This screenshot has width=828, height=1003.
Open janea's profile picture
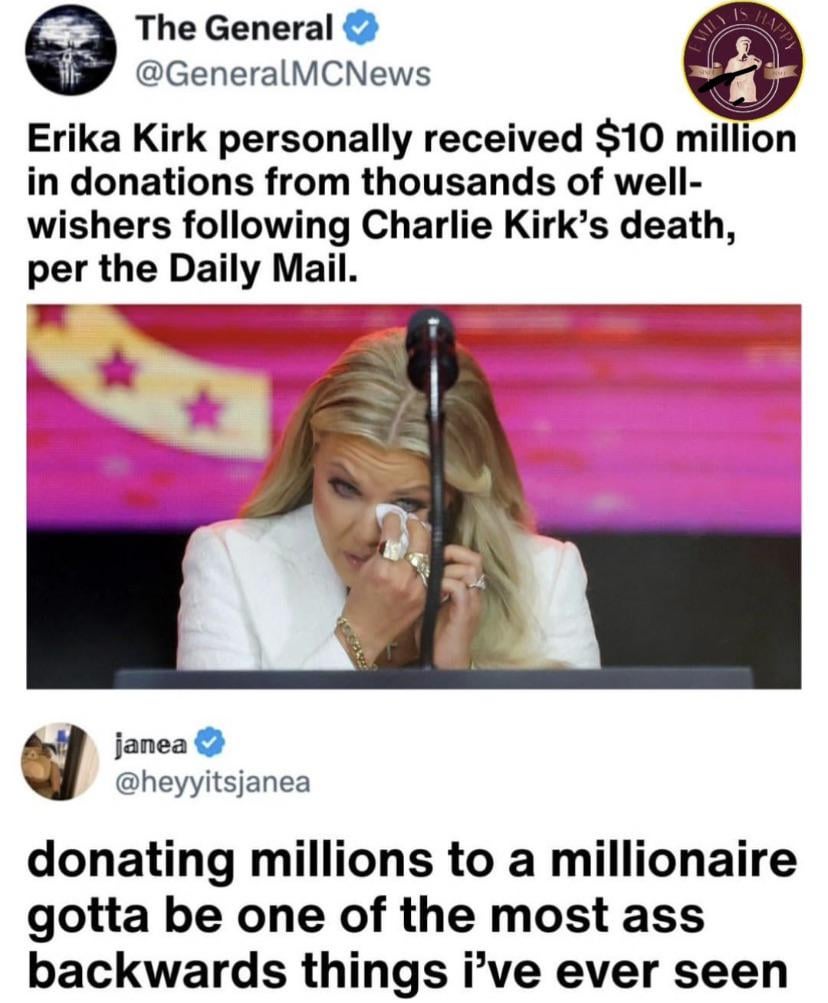(x=61, y=761)
